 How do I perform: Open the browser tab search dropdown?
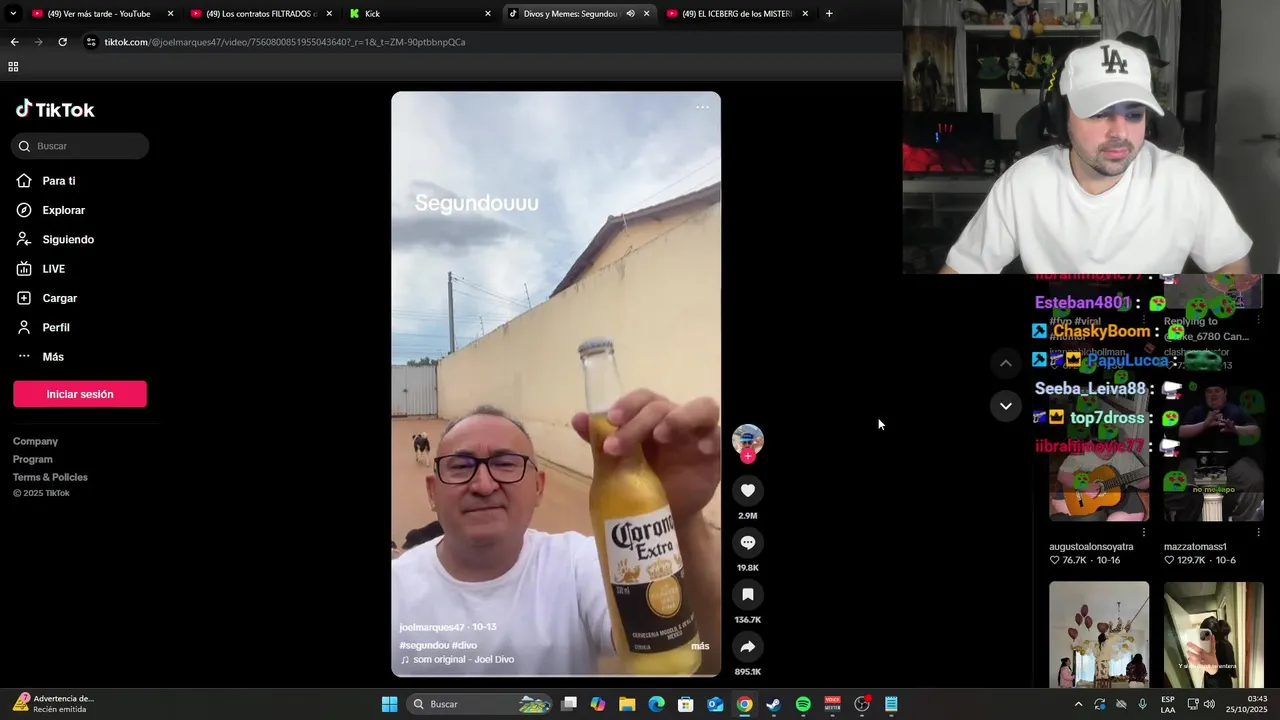click(13, 14)
